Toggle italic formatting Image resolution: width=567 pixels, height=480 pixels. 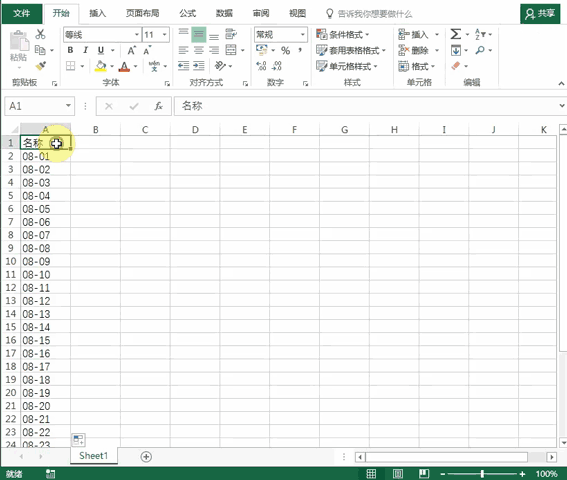click(85, 50)
